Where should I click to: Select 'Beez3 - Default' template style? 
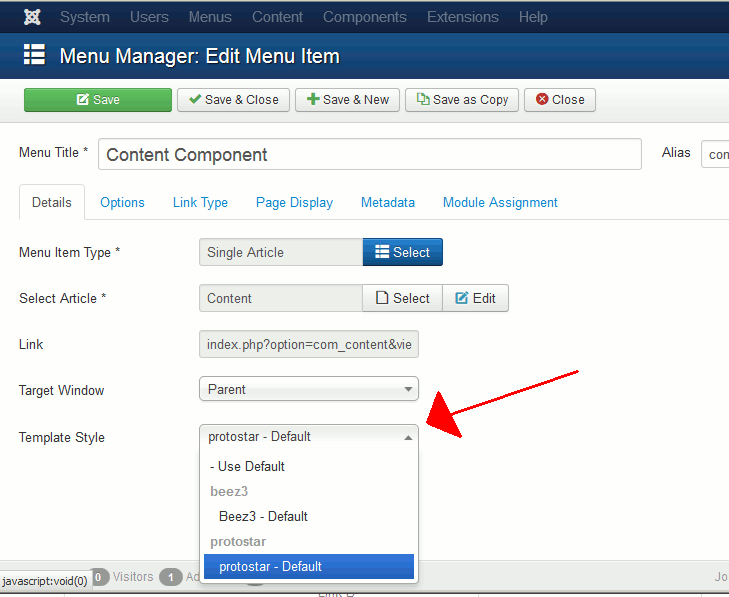click(x=263, y=517)
